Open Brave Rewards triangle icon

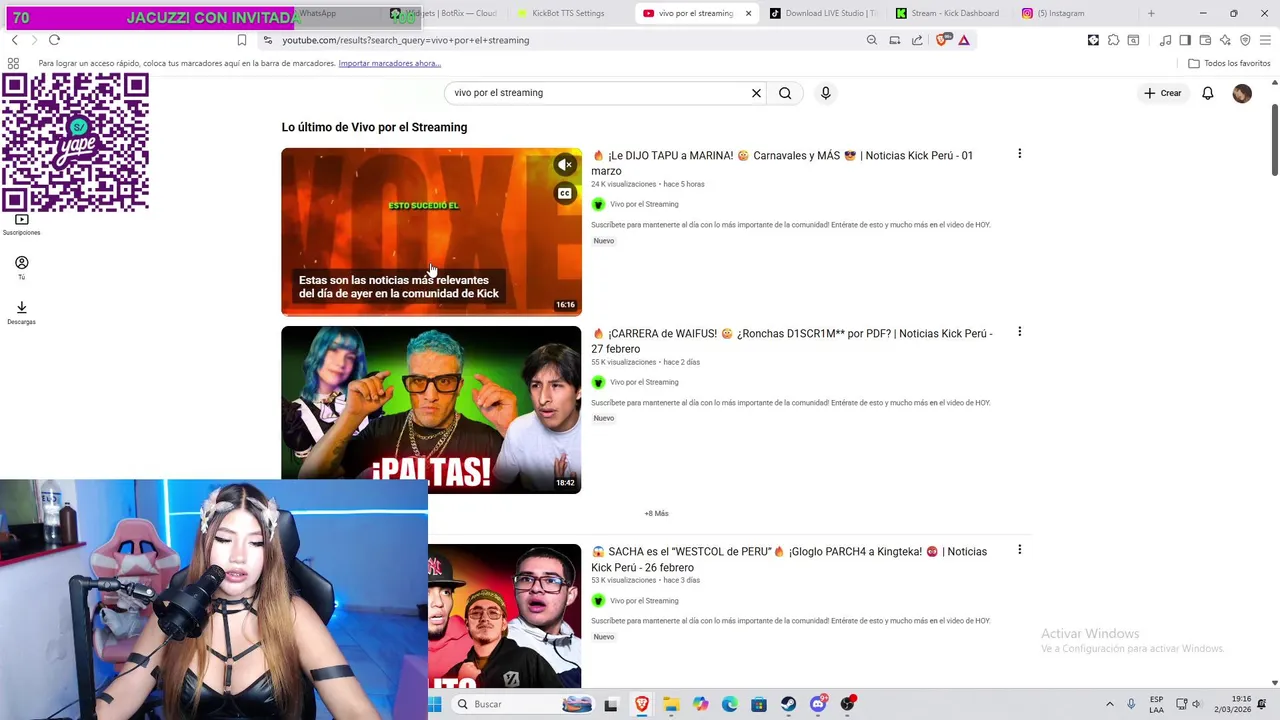pyautogui.click(x=964, y=40)
